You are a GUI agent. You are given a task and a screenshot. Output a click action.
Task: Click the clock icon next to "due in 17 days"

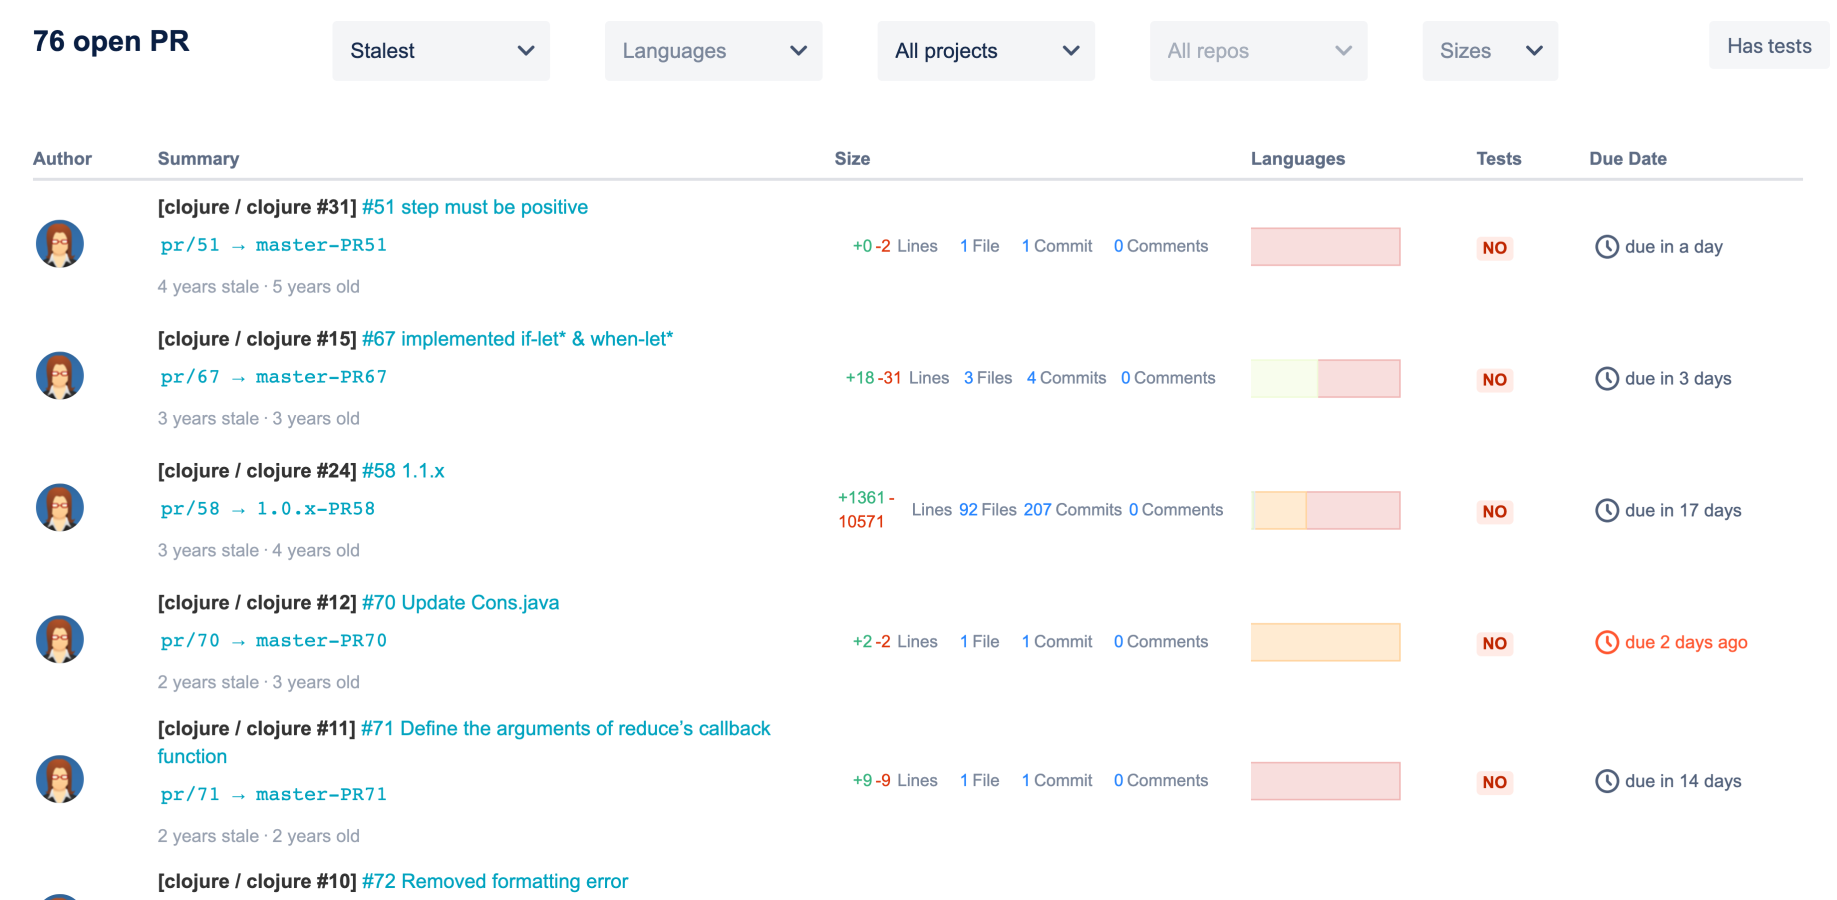(x=1607, y=510)
